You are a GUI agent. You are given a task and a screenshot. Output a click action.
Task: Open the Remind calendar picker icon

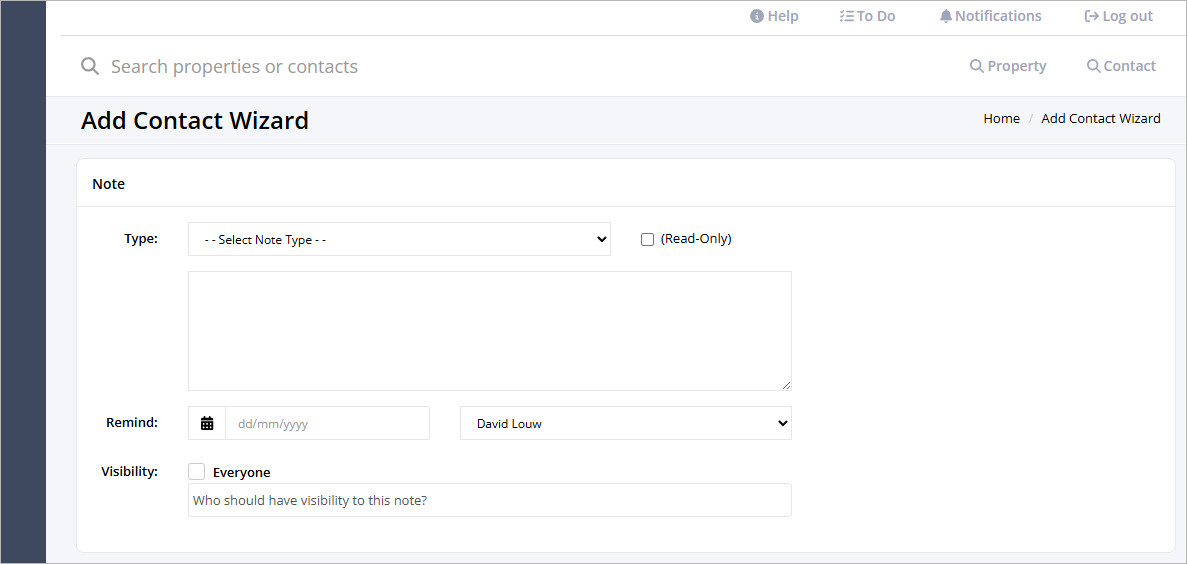coord(207,423)
